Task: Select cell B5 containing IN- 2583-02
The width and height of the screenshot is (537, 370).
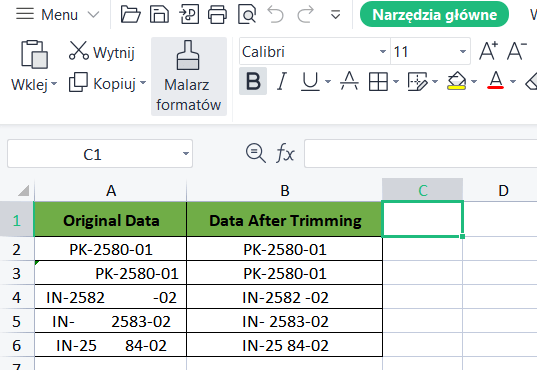Action: [x=285, y=321]
